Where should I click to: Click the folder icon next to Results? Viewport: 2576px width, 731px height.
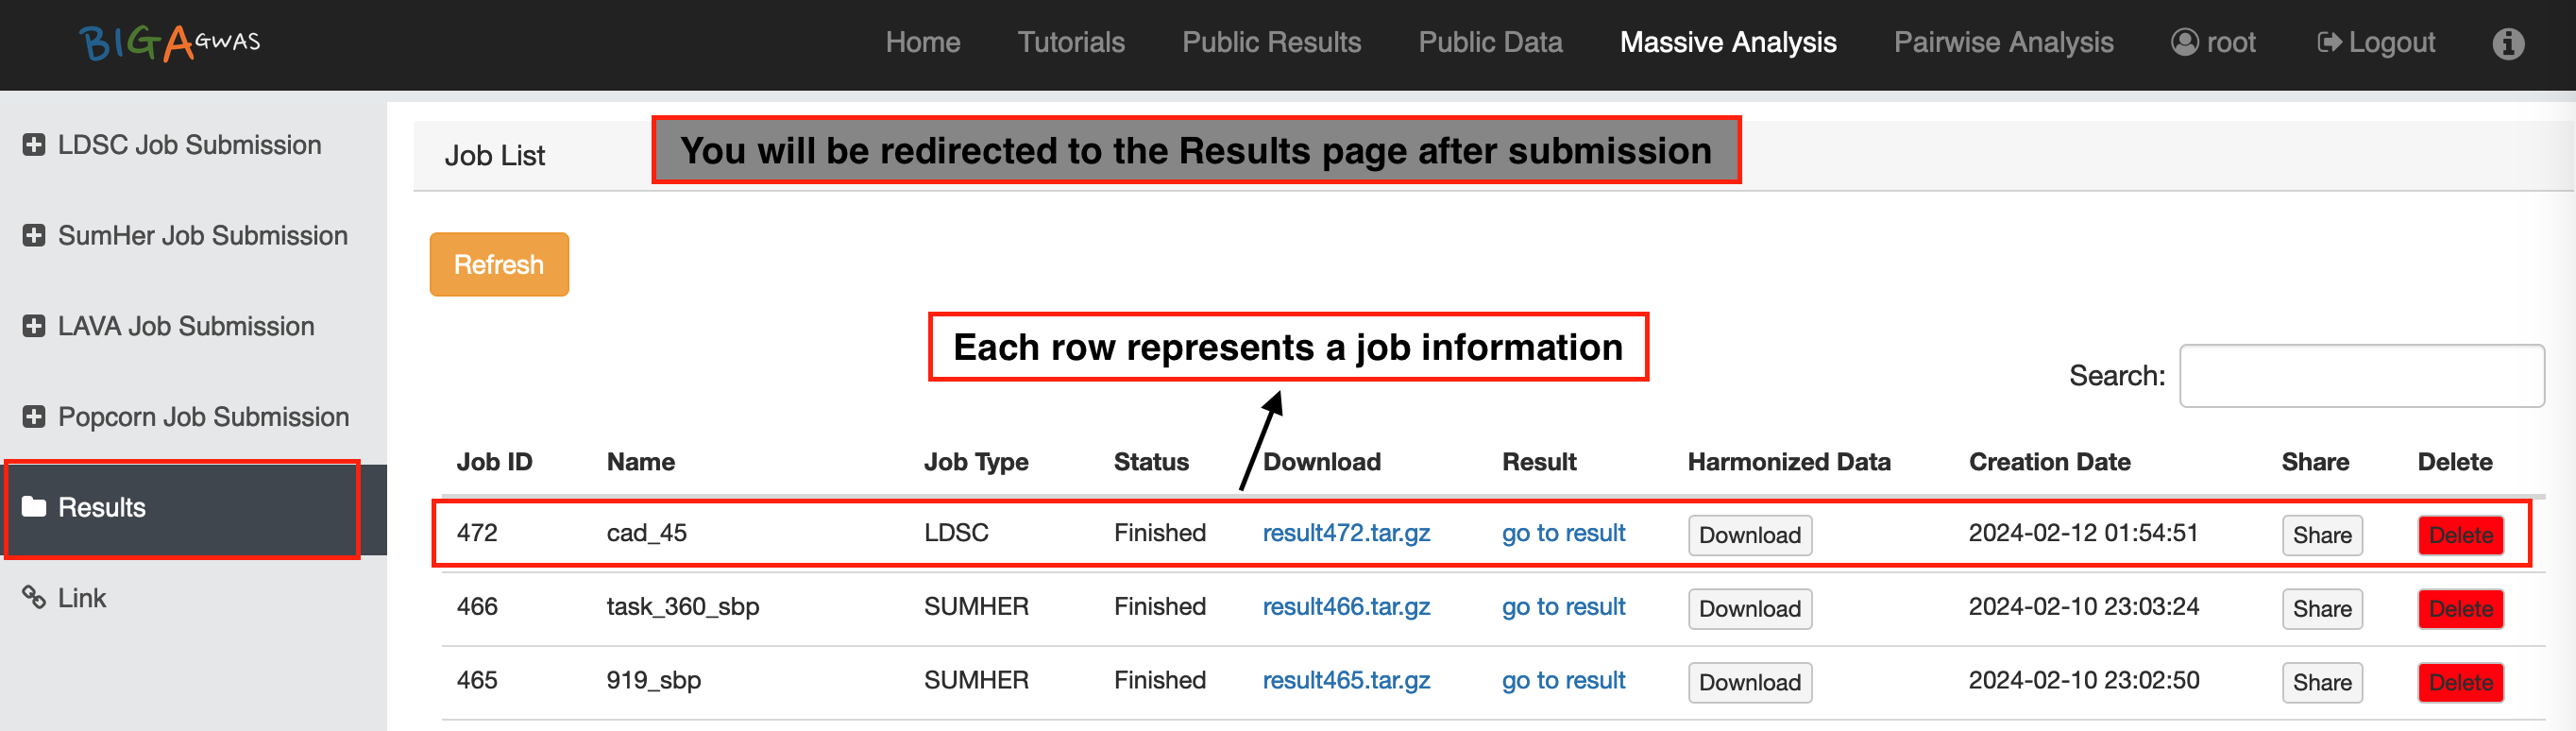(x=34, y=507)
